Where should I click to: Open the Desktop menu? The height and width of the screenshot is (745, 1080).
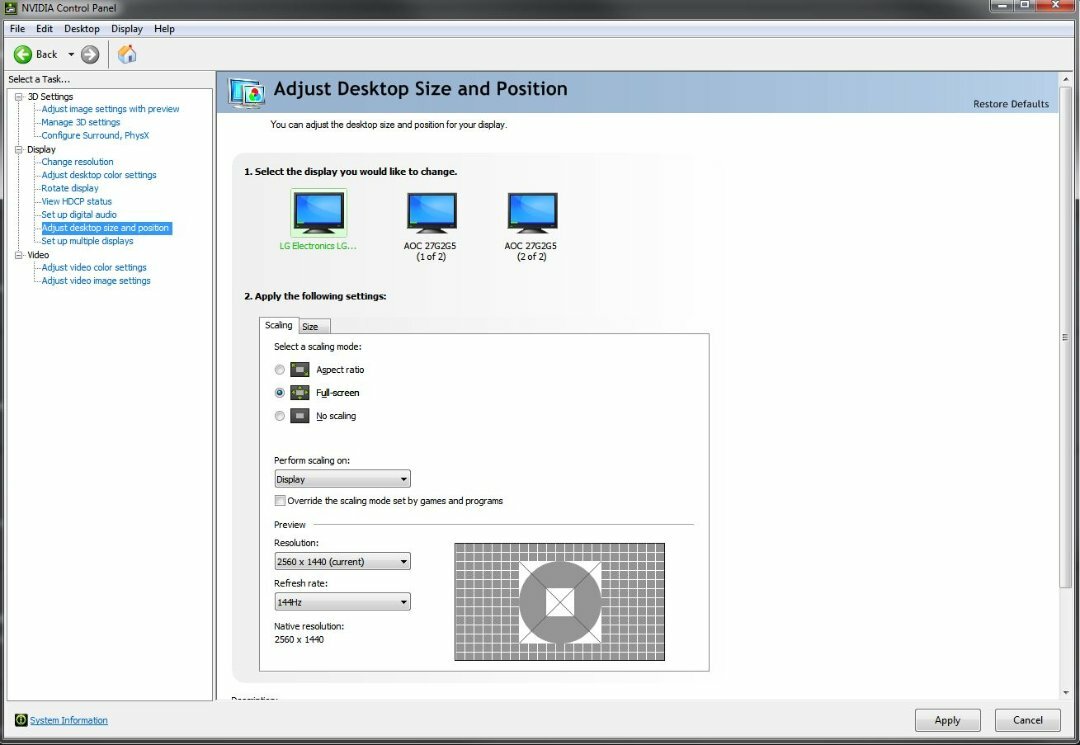coord(81,28)
